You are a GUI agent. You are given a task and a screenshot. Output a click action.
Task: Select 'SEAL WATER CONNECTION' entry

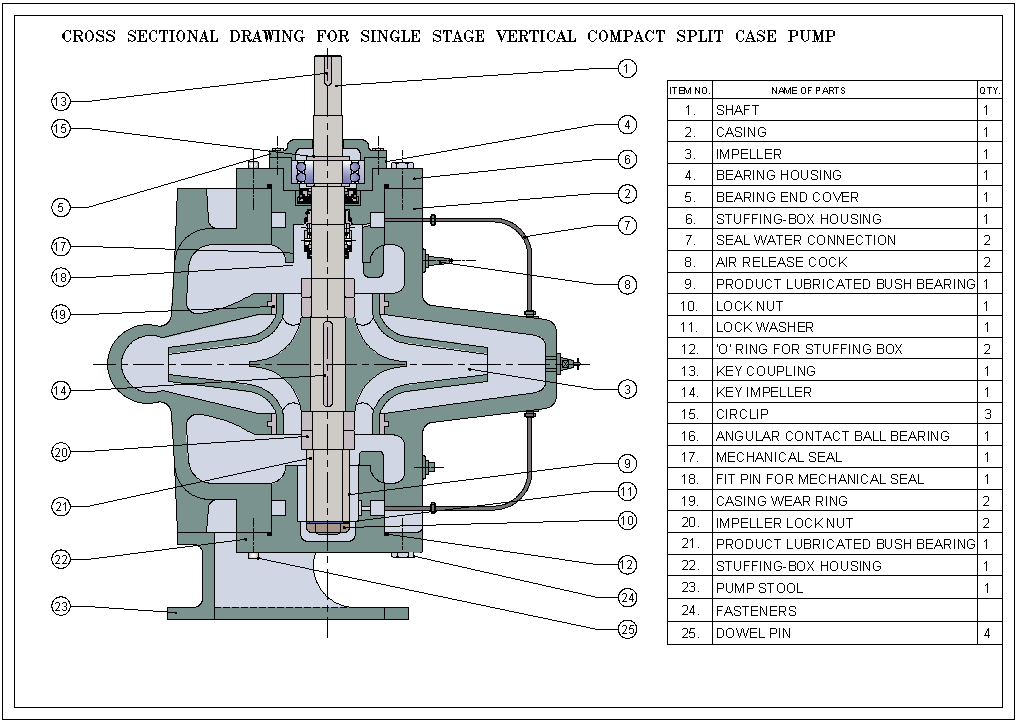click(806, 240)
